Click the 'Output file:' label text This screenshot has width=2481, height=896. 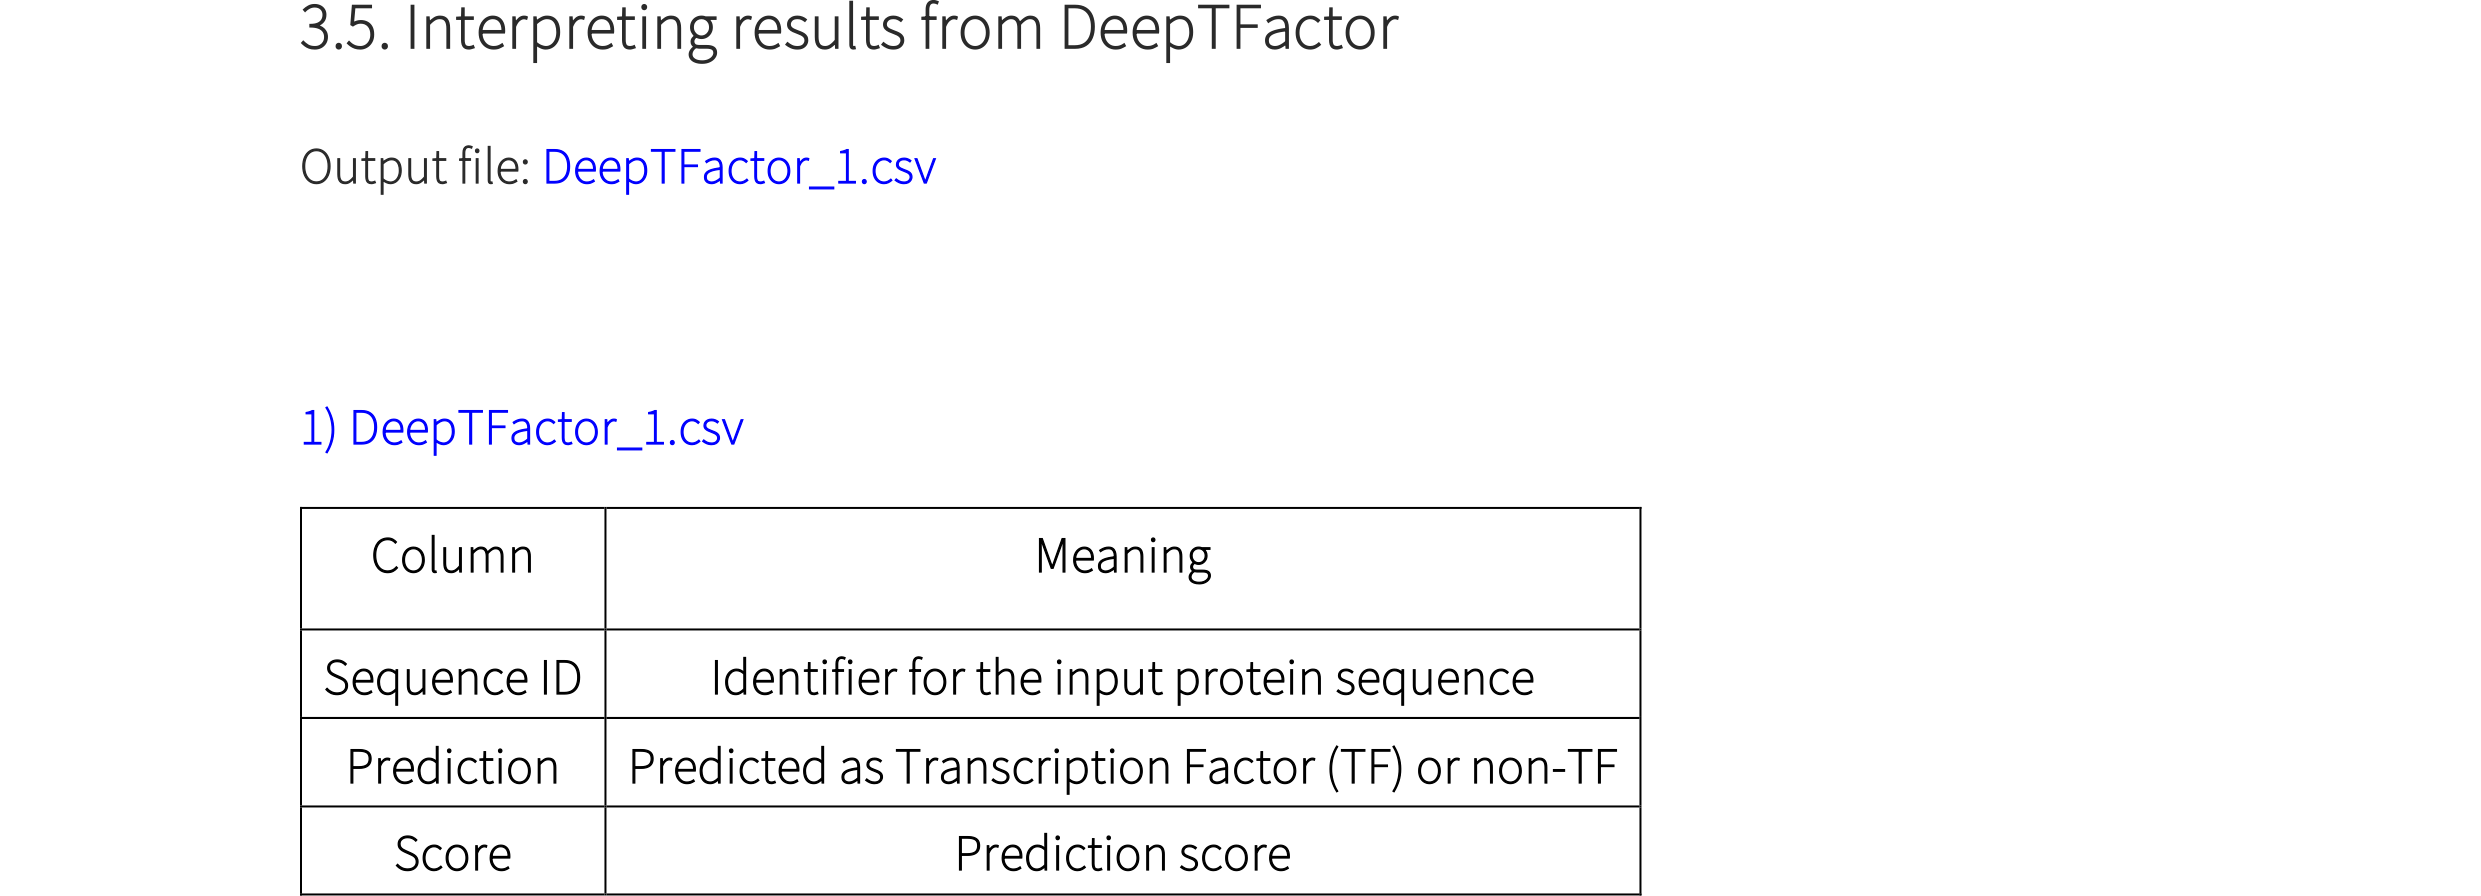(415, 167)
